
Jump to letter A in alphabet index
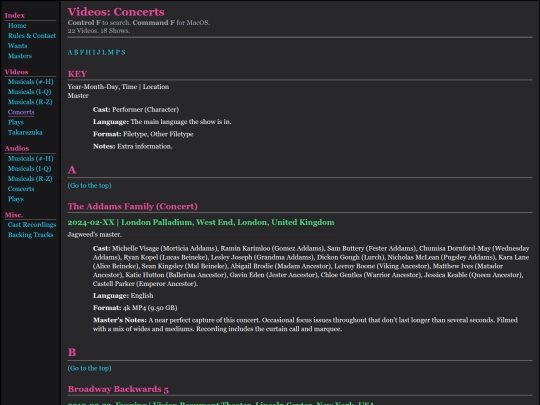[x=70, y=52]
